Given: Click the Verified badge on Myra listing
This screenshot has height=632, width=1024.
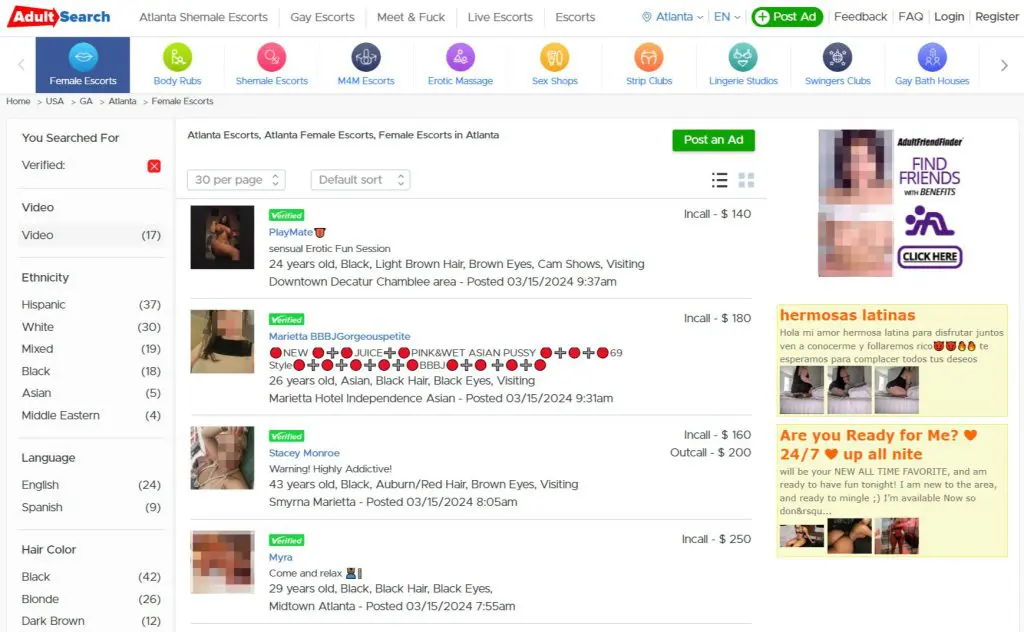Looking at the screenshot, I should tap(287, 541).
